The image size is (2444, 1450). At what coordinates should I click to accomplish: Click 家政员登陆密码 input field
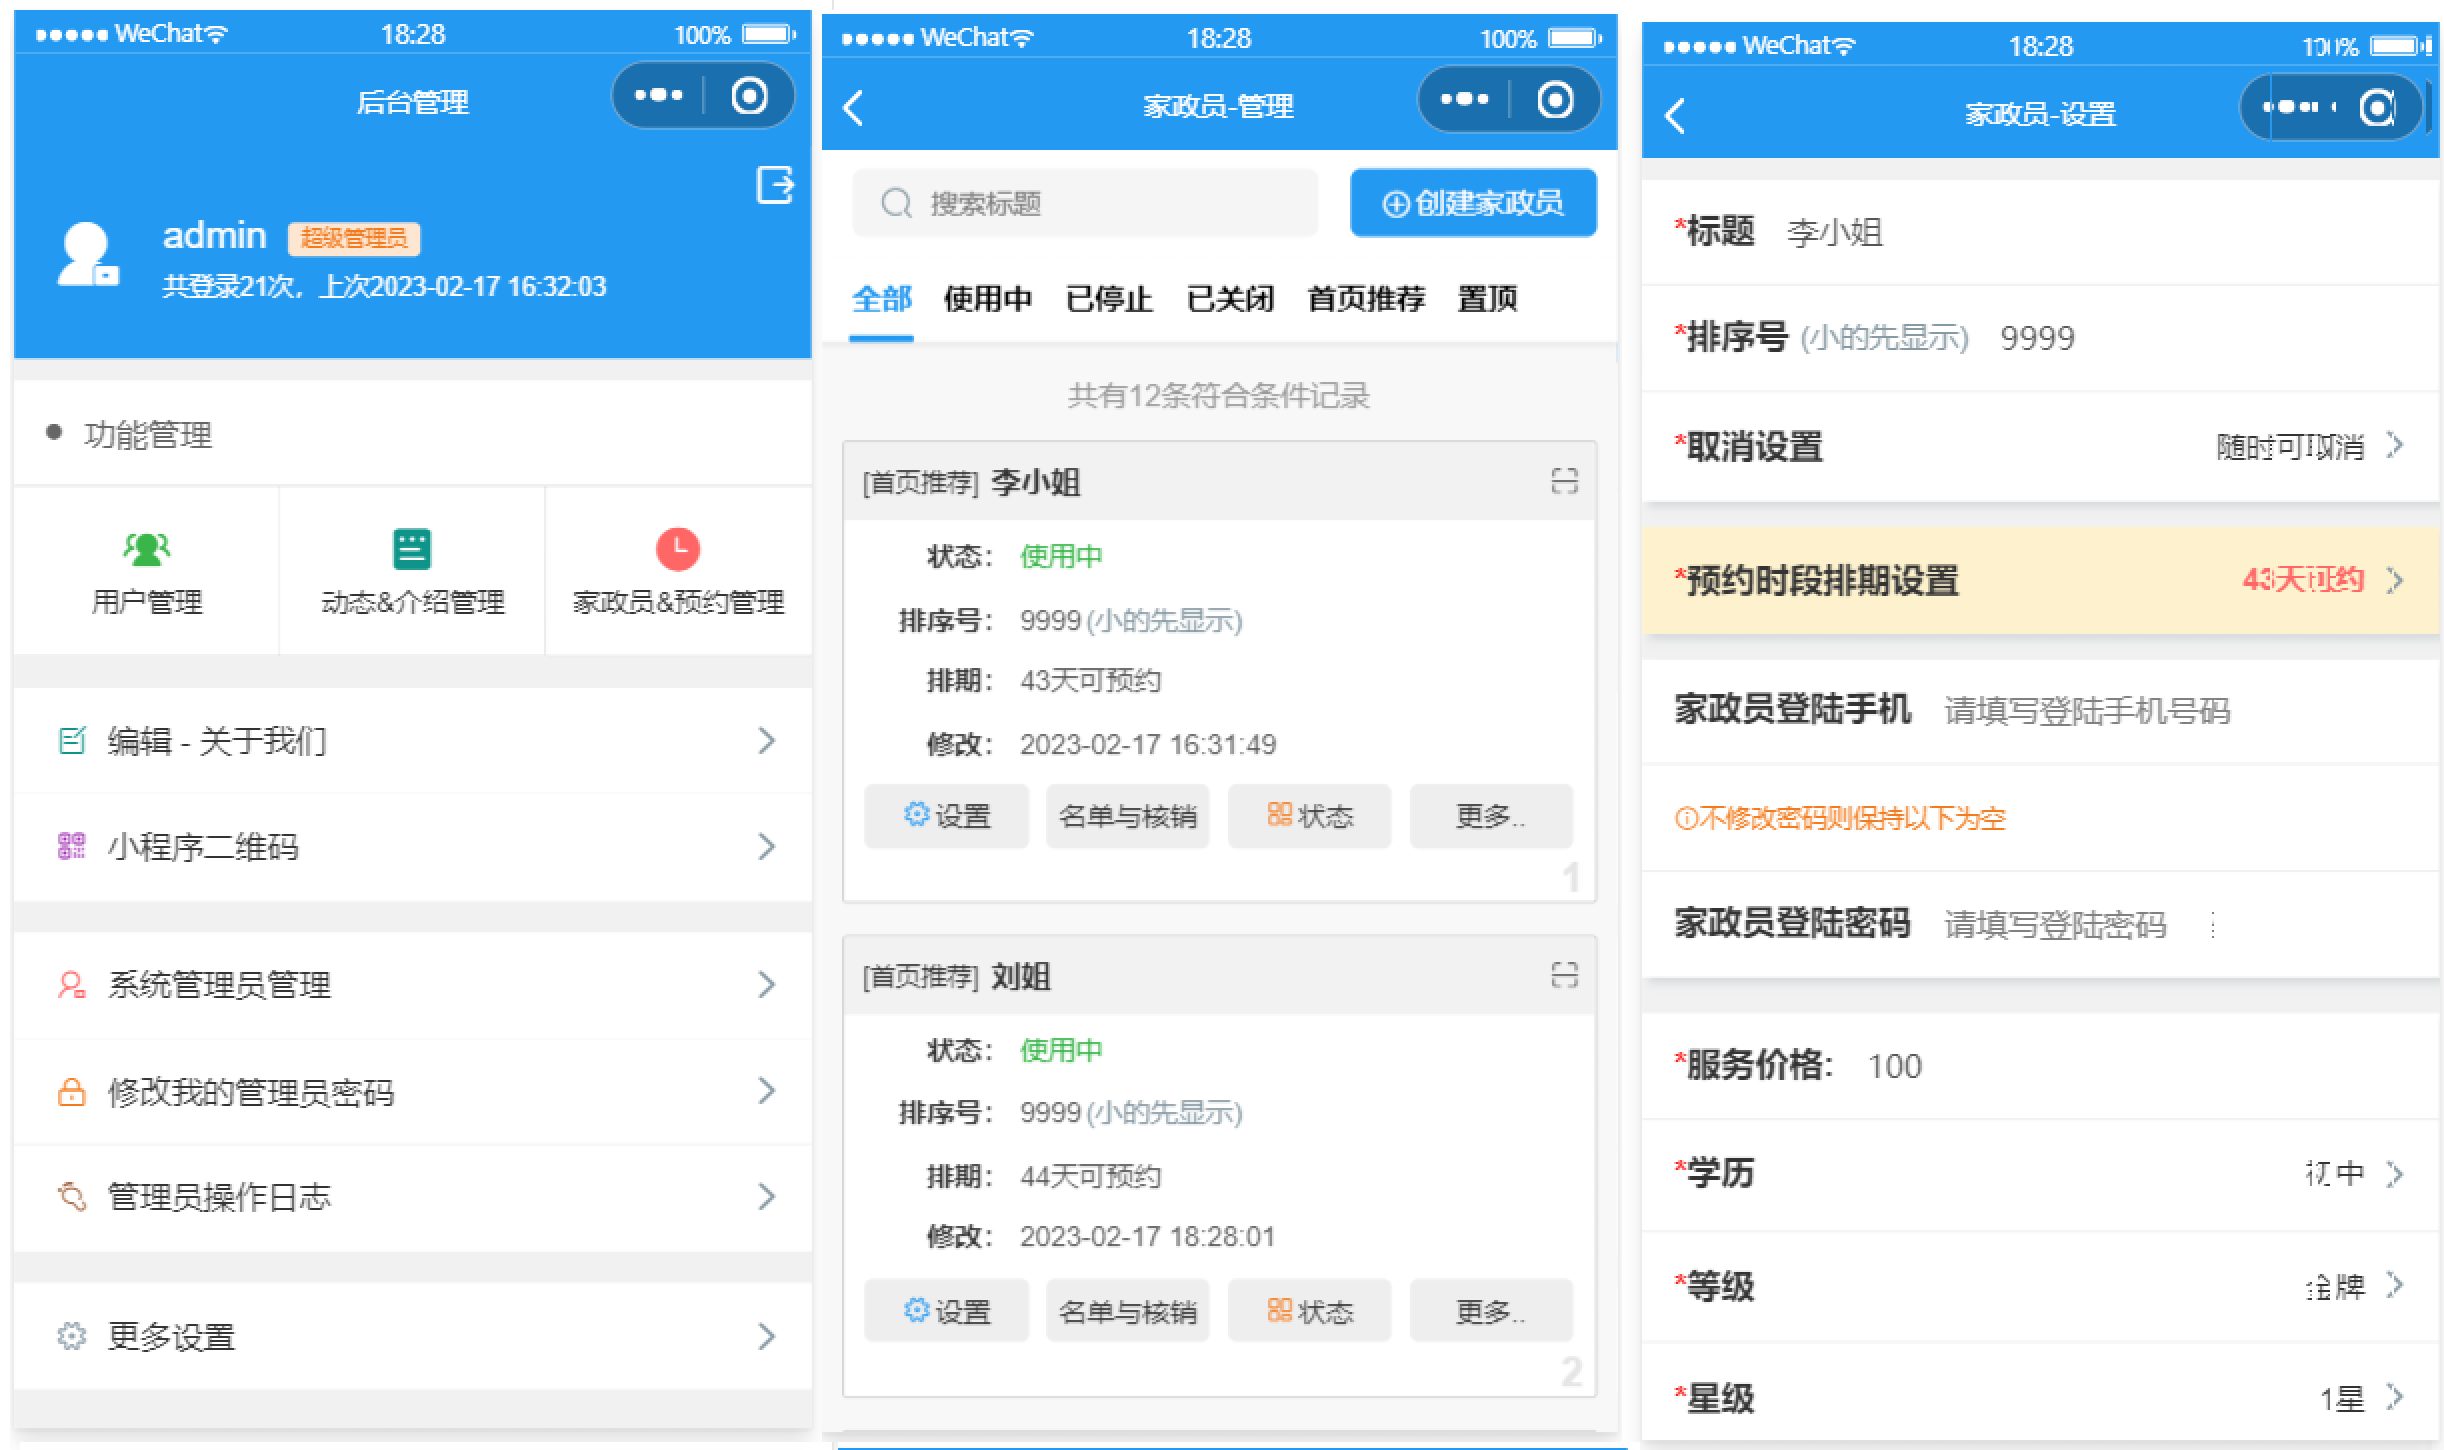pyautogui.click(x=2040, y=923)
